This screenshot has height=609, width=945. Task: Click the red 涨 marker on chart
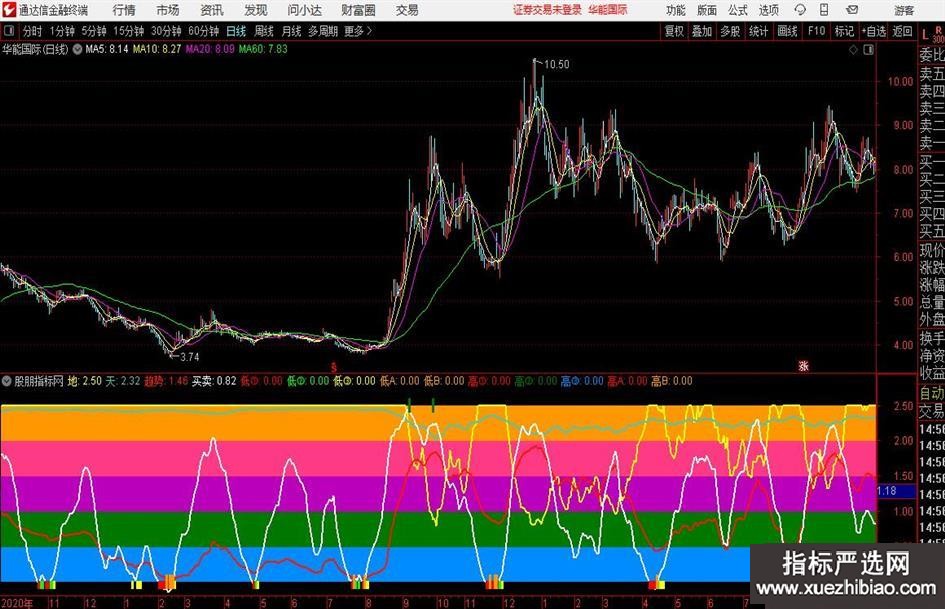tap(803, 365)
